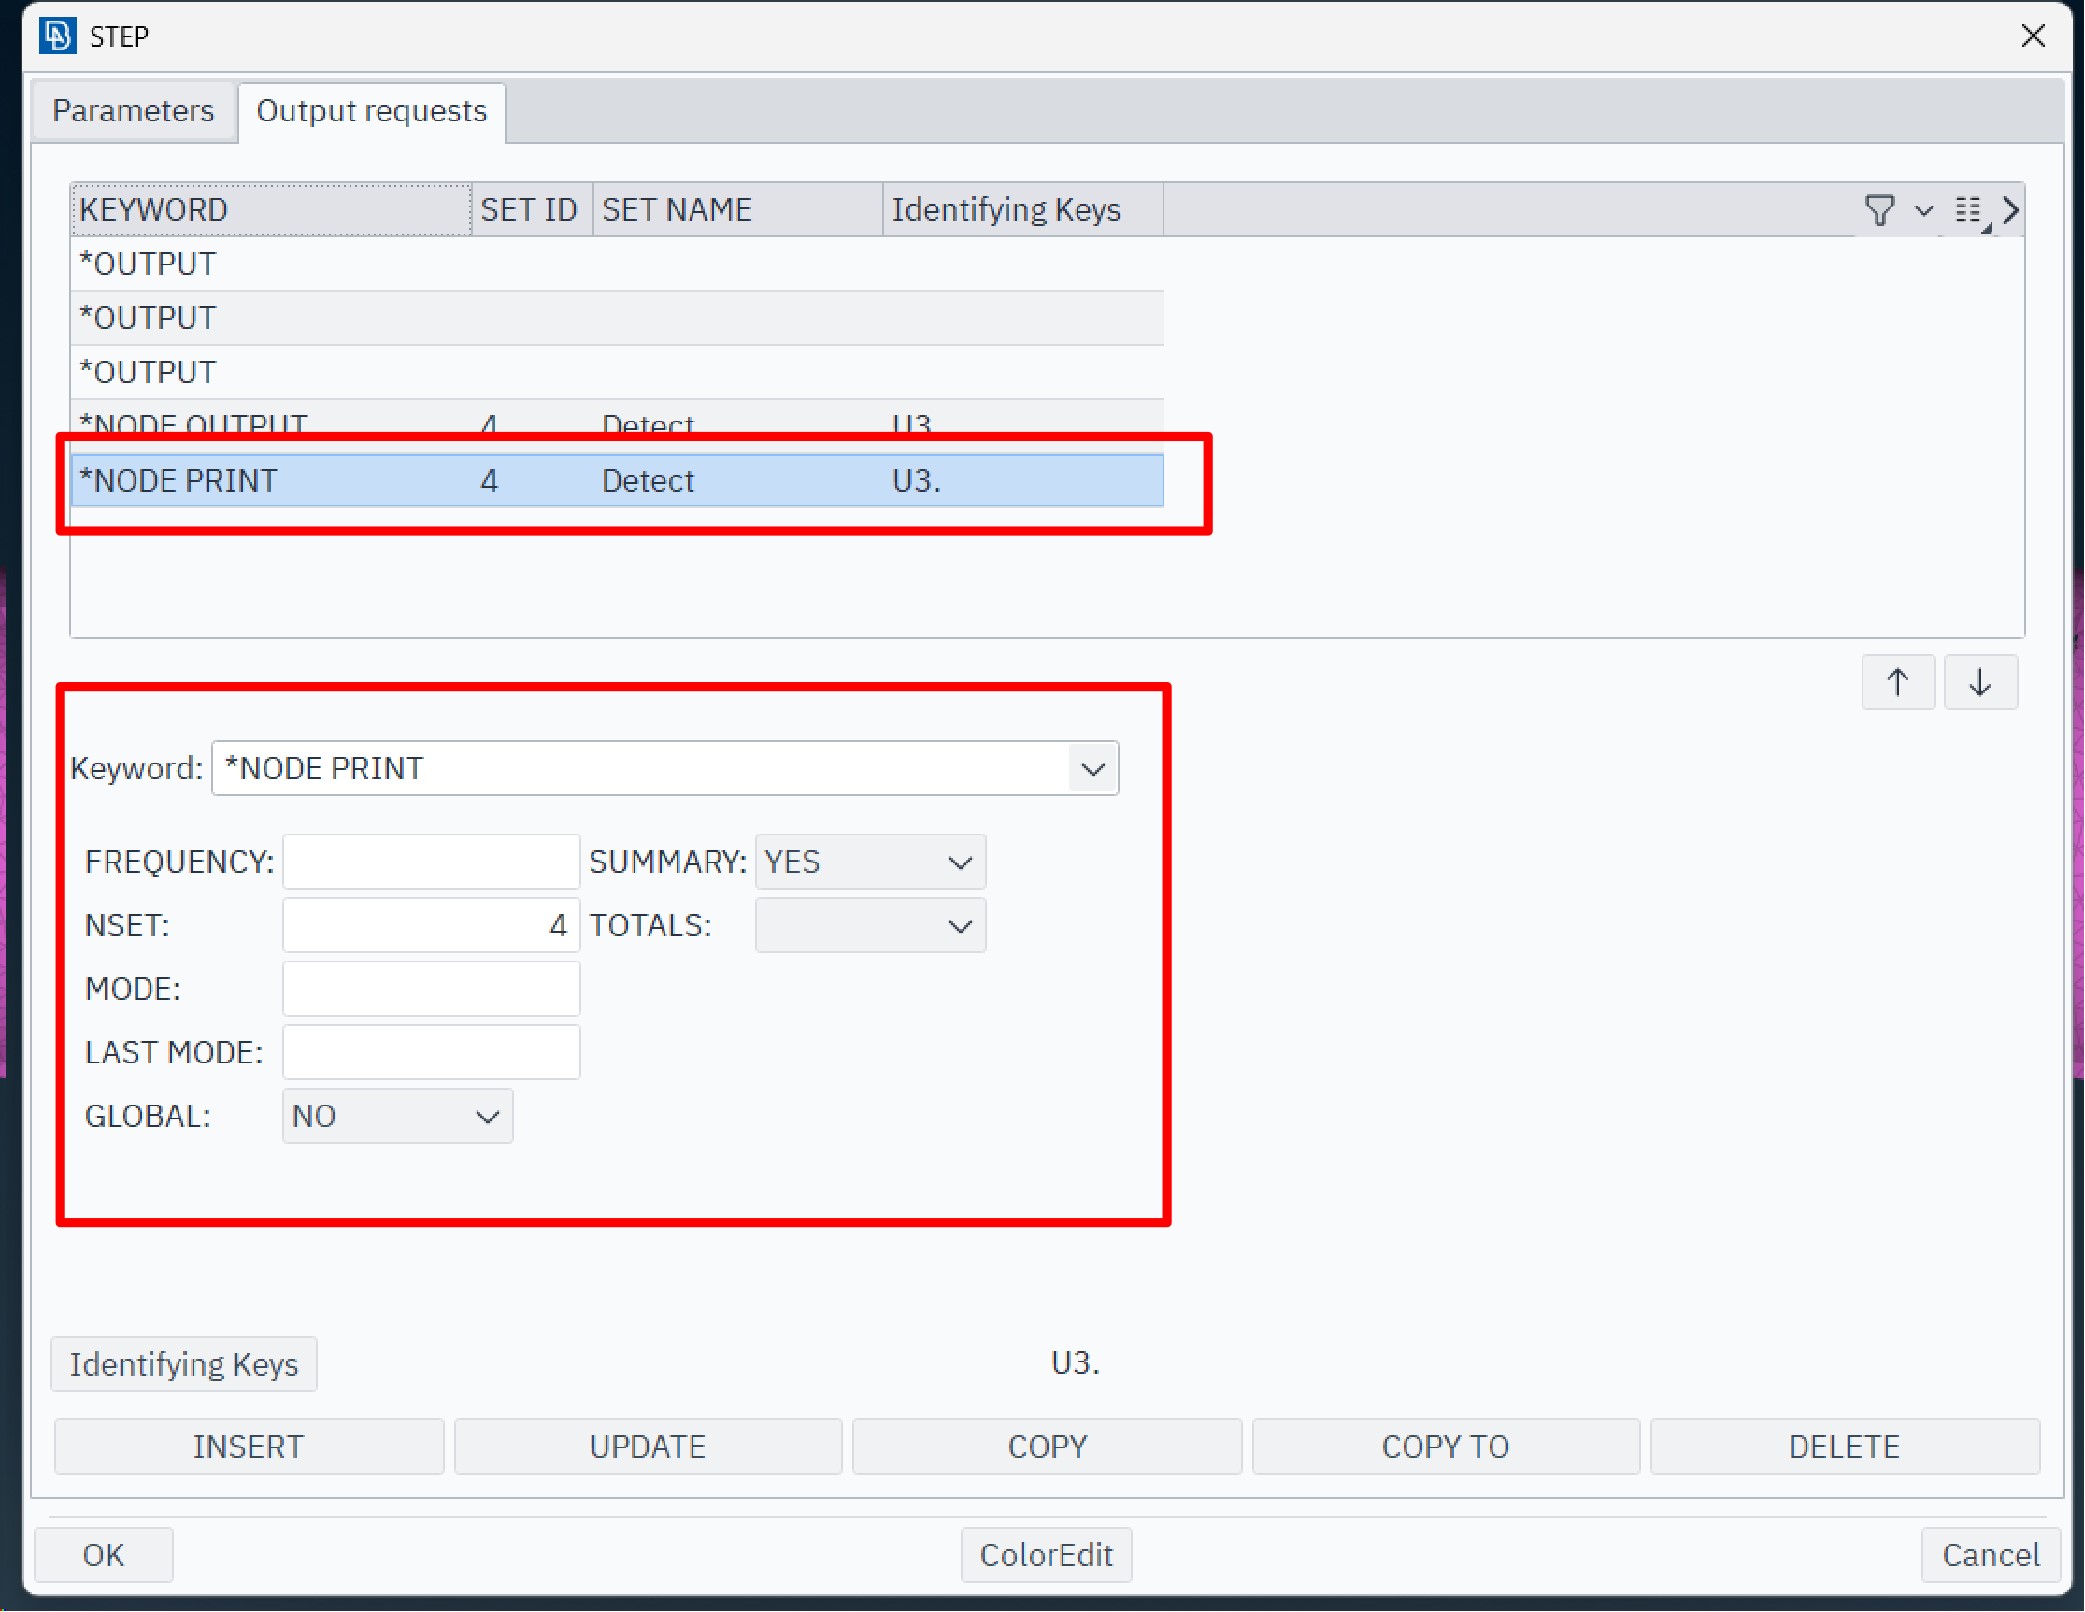The height and width of the screenshot is (1612, 2085).
Task: Click the FREQUENCY input field
Action: pos(430,862)
